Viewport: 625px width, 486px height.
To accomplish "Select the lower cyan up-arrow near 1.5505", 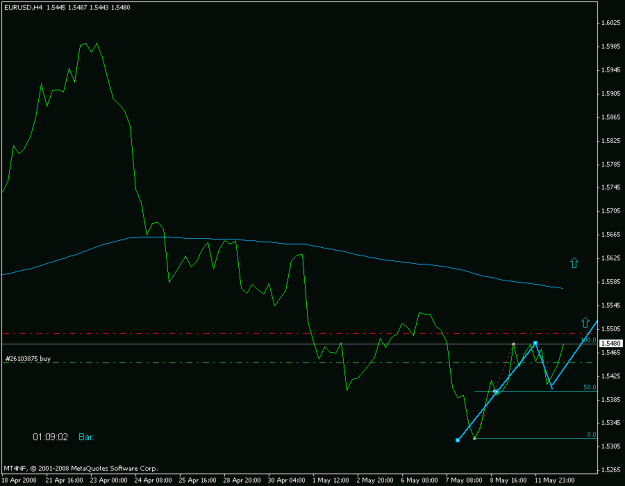I will click(x=585, y=322).
